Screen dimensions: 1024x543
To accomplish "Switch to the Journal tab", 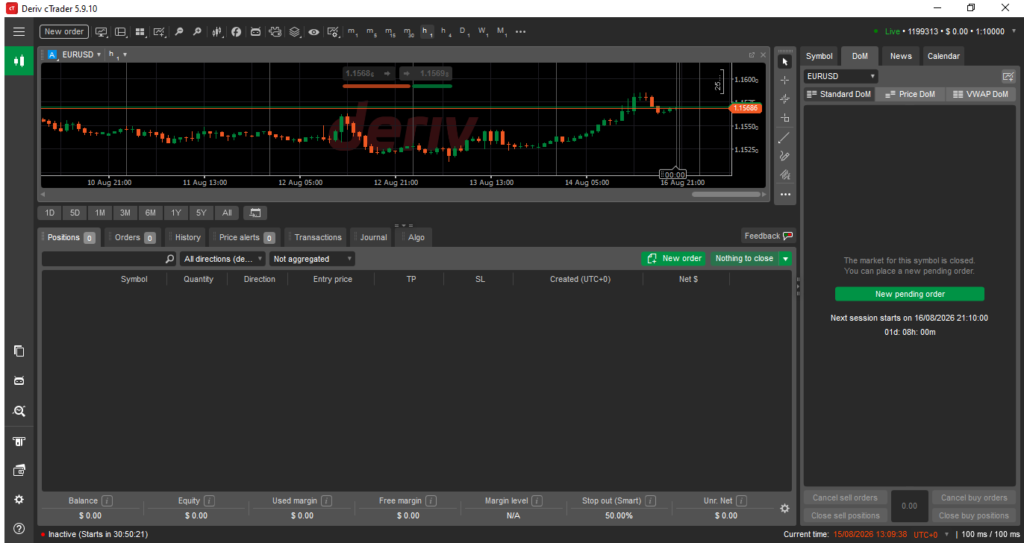I will click(x=372, y=237).
